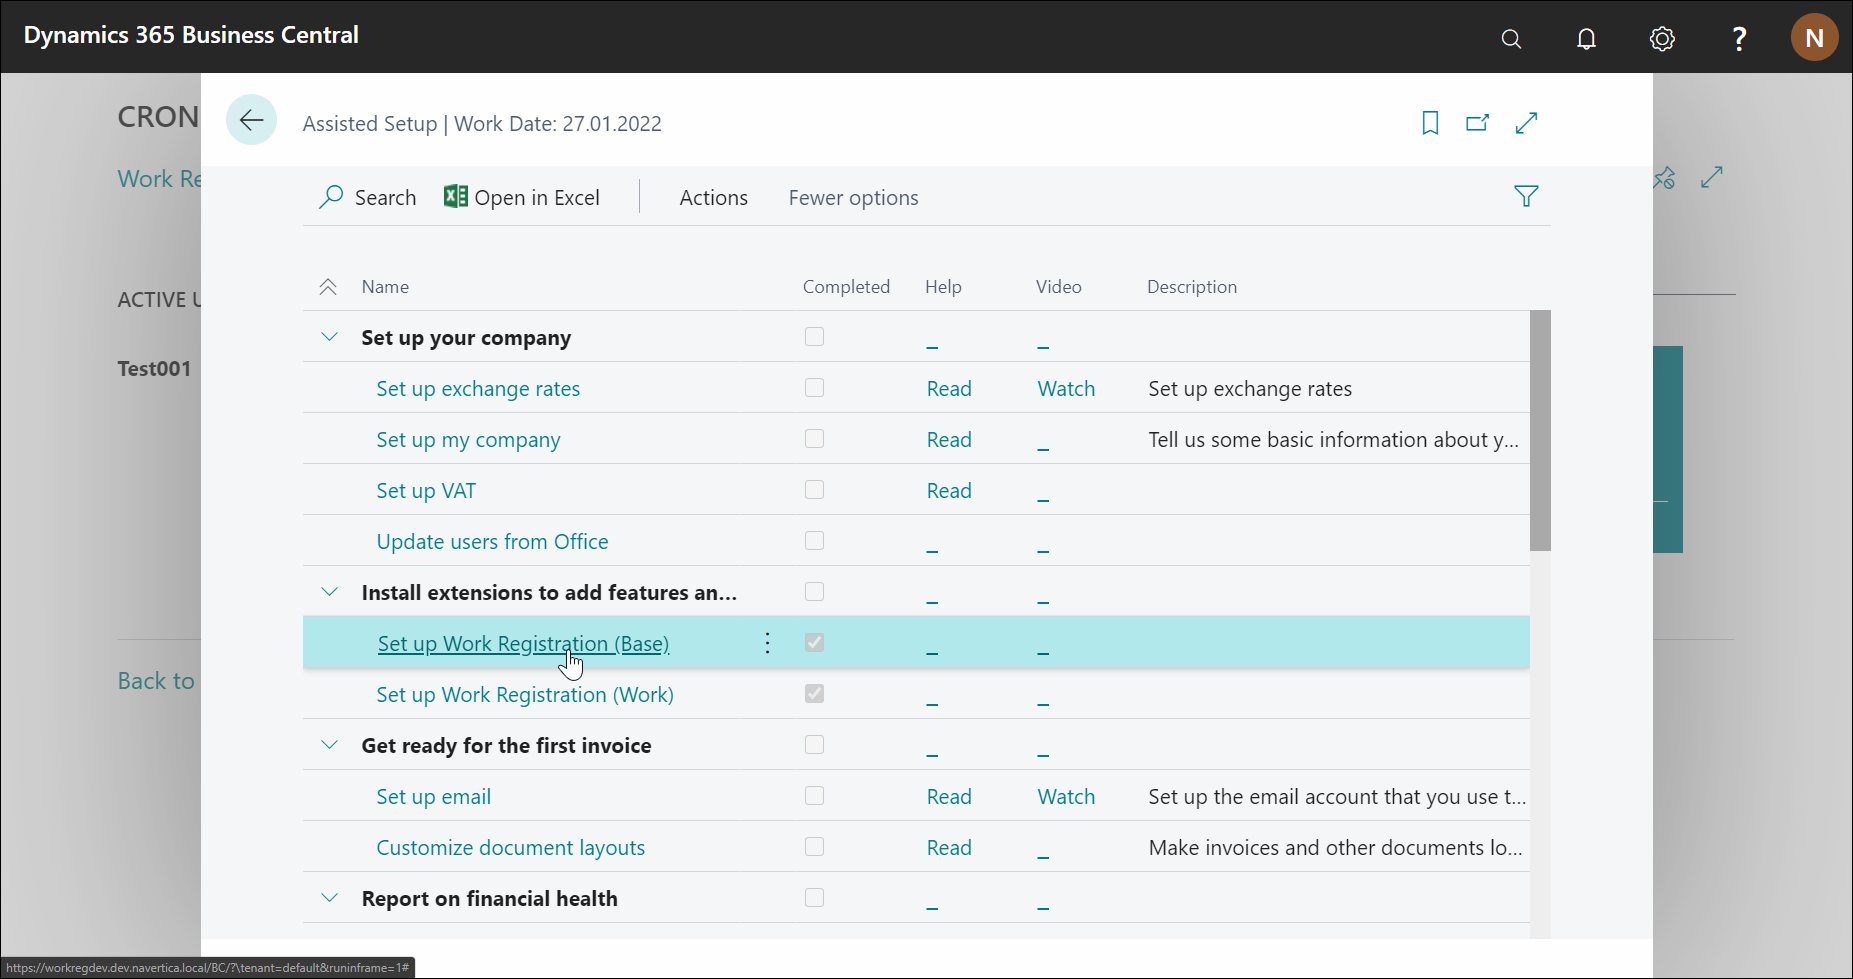Click Read help for Set up my company

pos(949,440)
